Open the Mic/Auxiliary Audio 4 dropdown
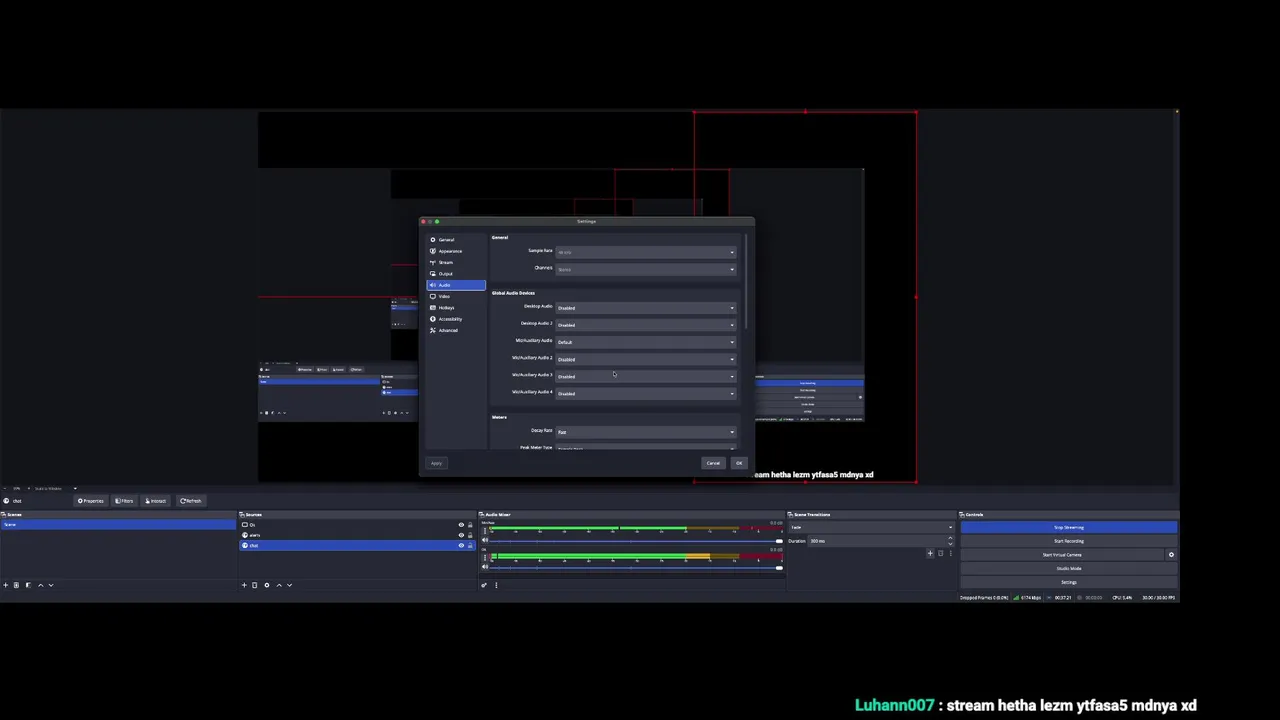This screenshot has height=720, width=1280. pyautogui.click(x=646, y=393)
